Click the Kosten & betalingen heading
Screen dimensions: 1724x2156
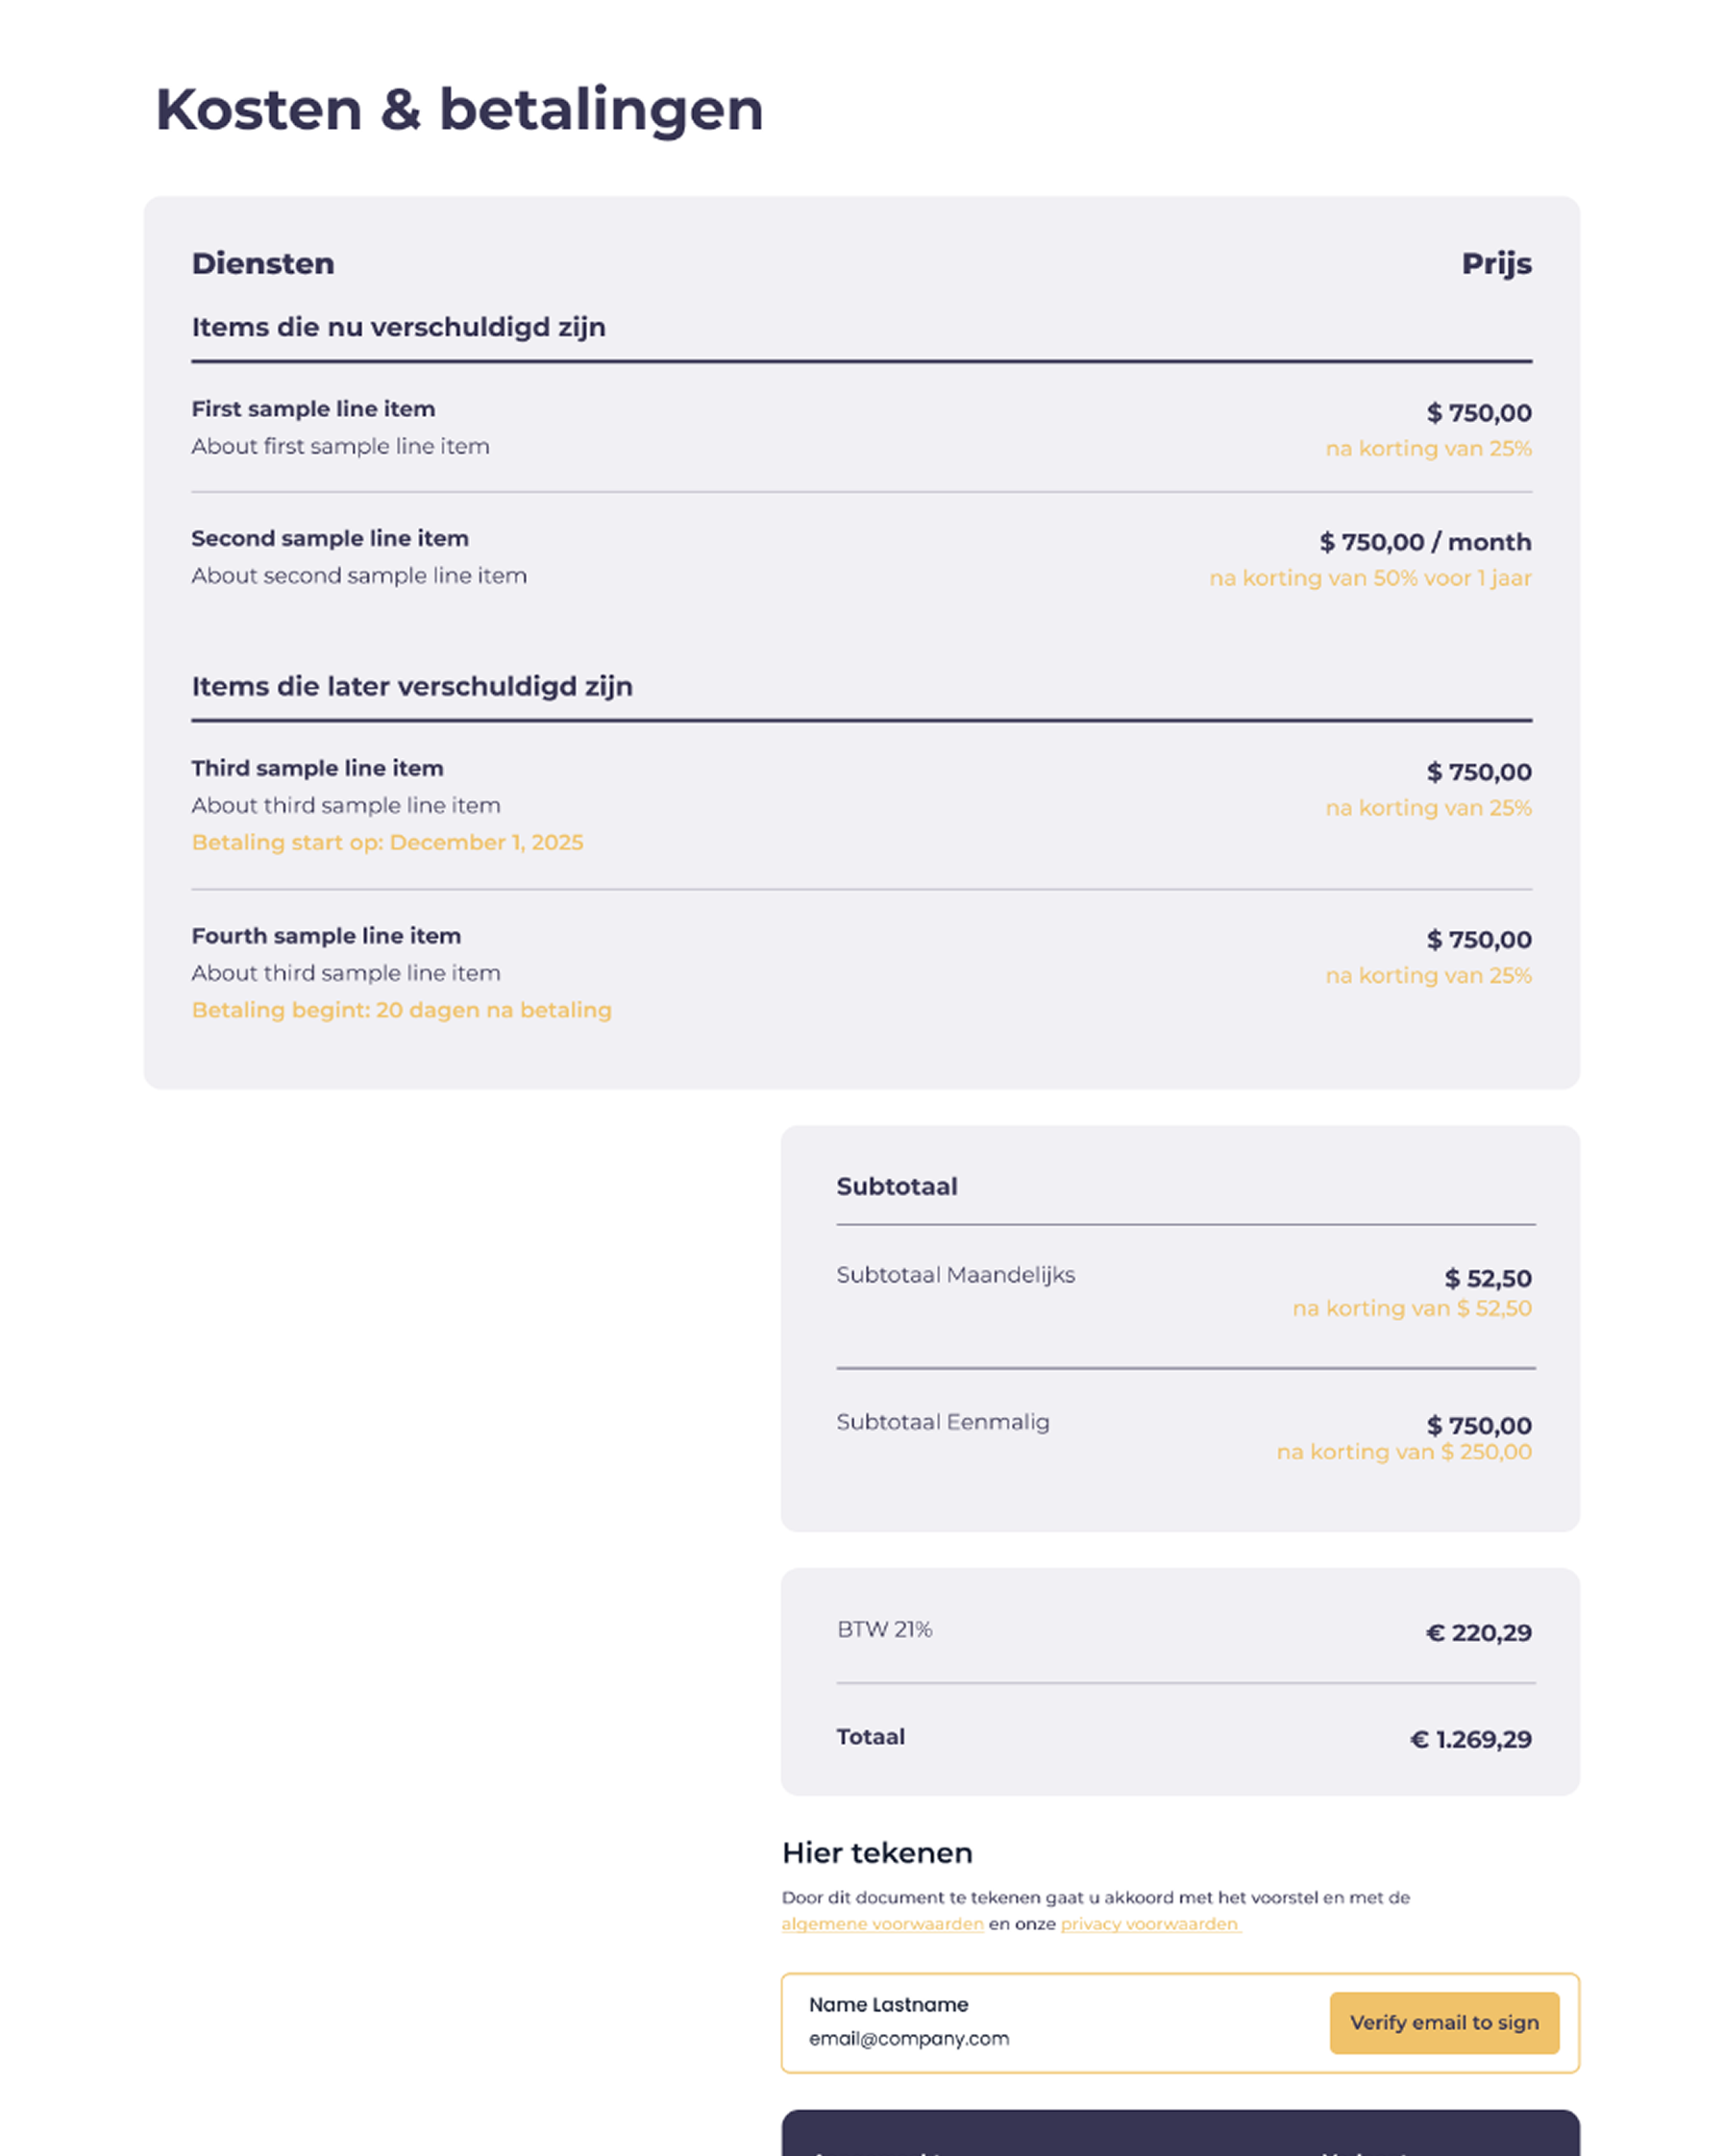click(x=459, y=109)
